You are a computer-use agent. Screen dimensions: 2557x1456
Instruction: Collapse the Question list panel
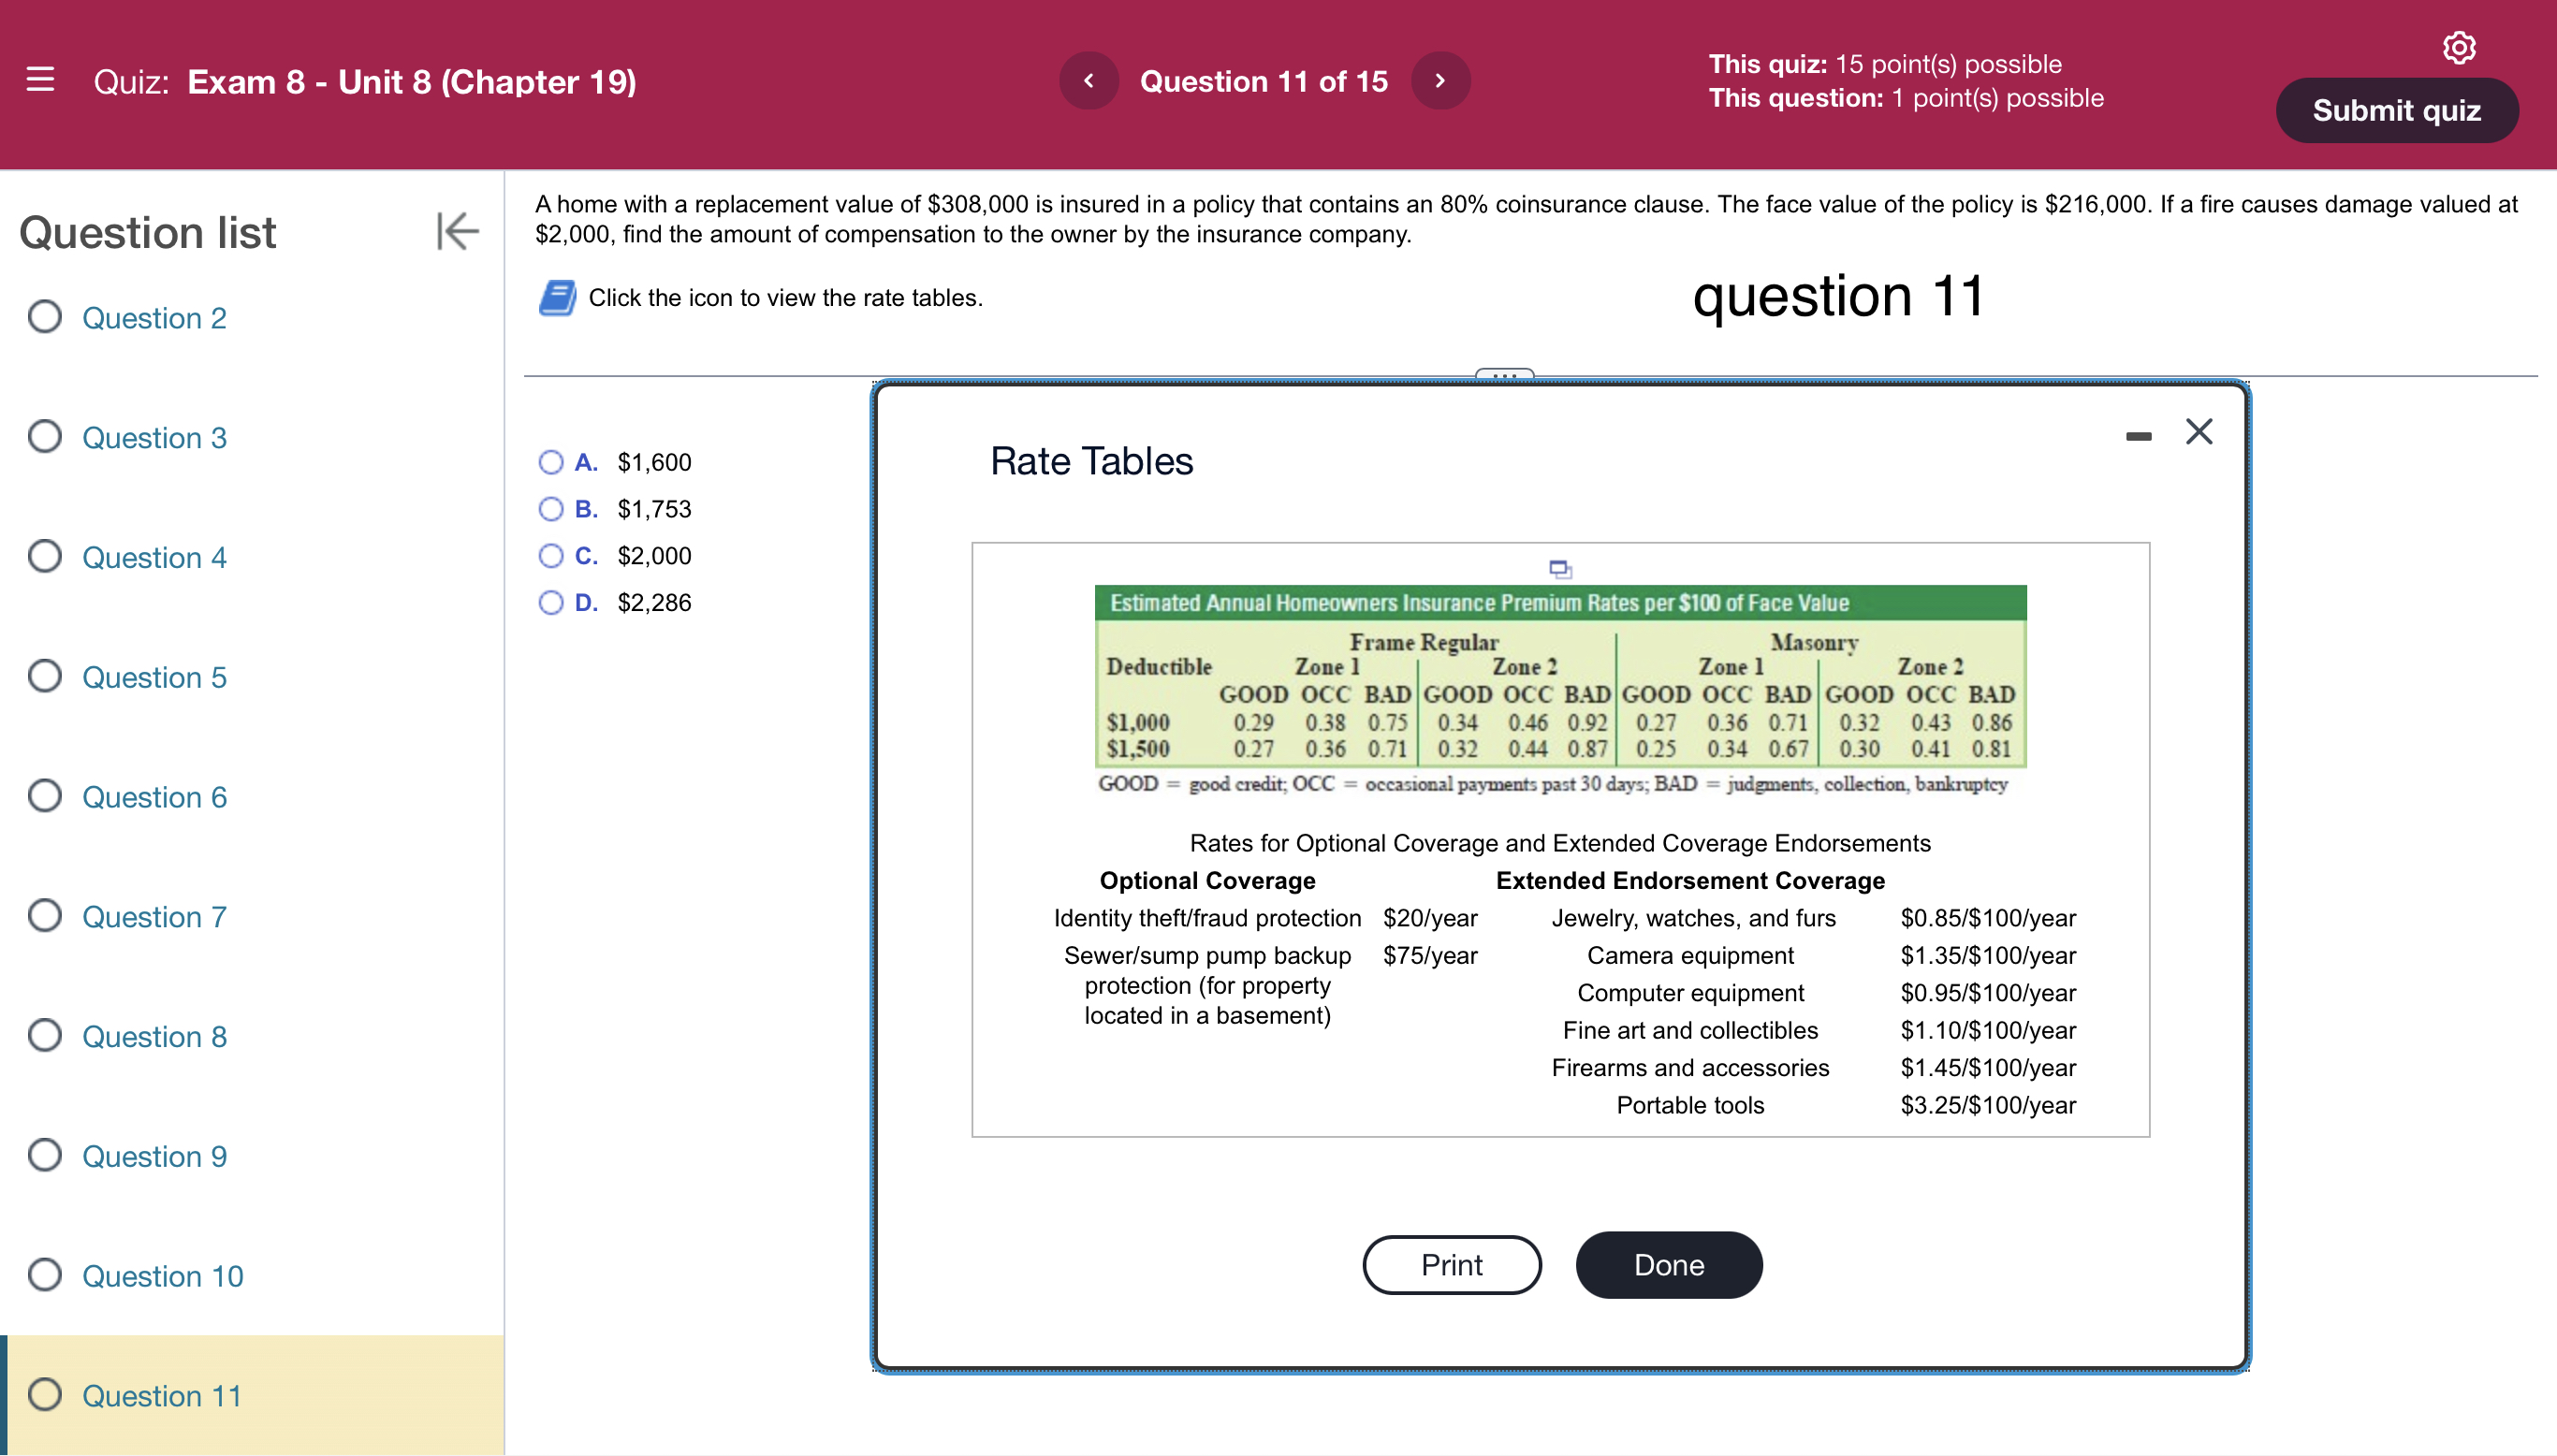[x=457, y=231]
